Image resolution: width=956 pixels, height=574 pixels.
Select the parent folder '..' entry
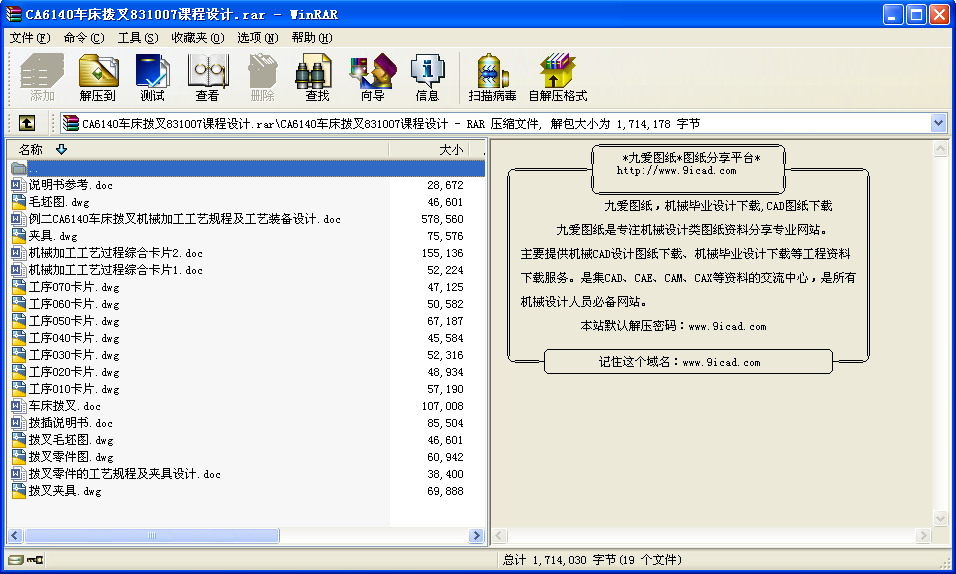click(x=33, y=168)
